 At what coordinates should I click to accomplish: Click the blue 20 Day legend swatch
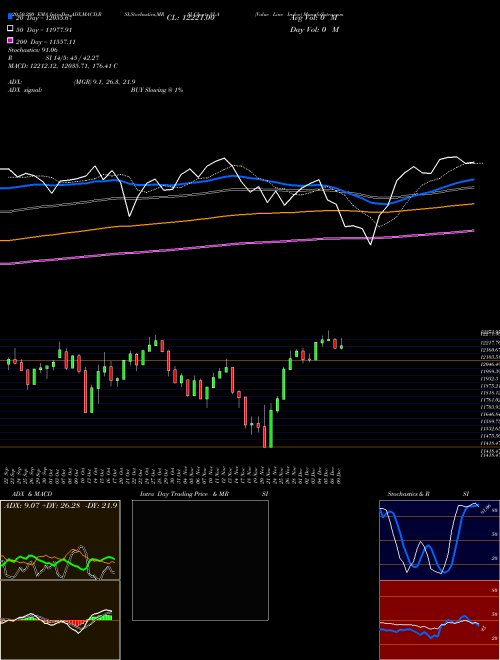tap(10, 17)
